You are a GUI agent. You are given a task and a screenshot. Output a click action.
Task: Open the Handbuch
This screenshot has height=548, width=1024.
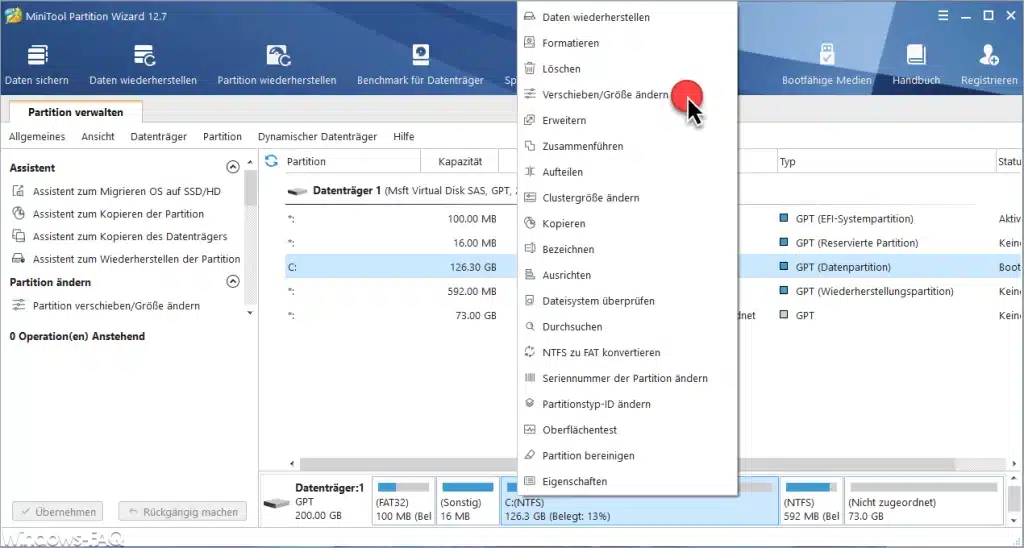916,65
